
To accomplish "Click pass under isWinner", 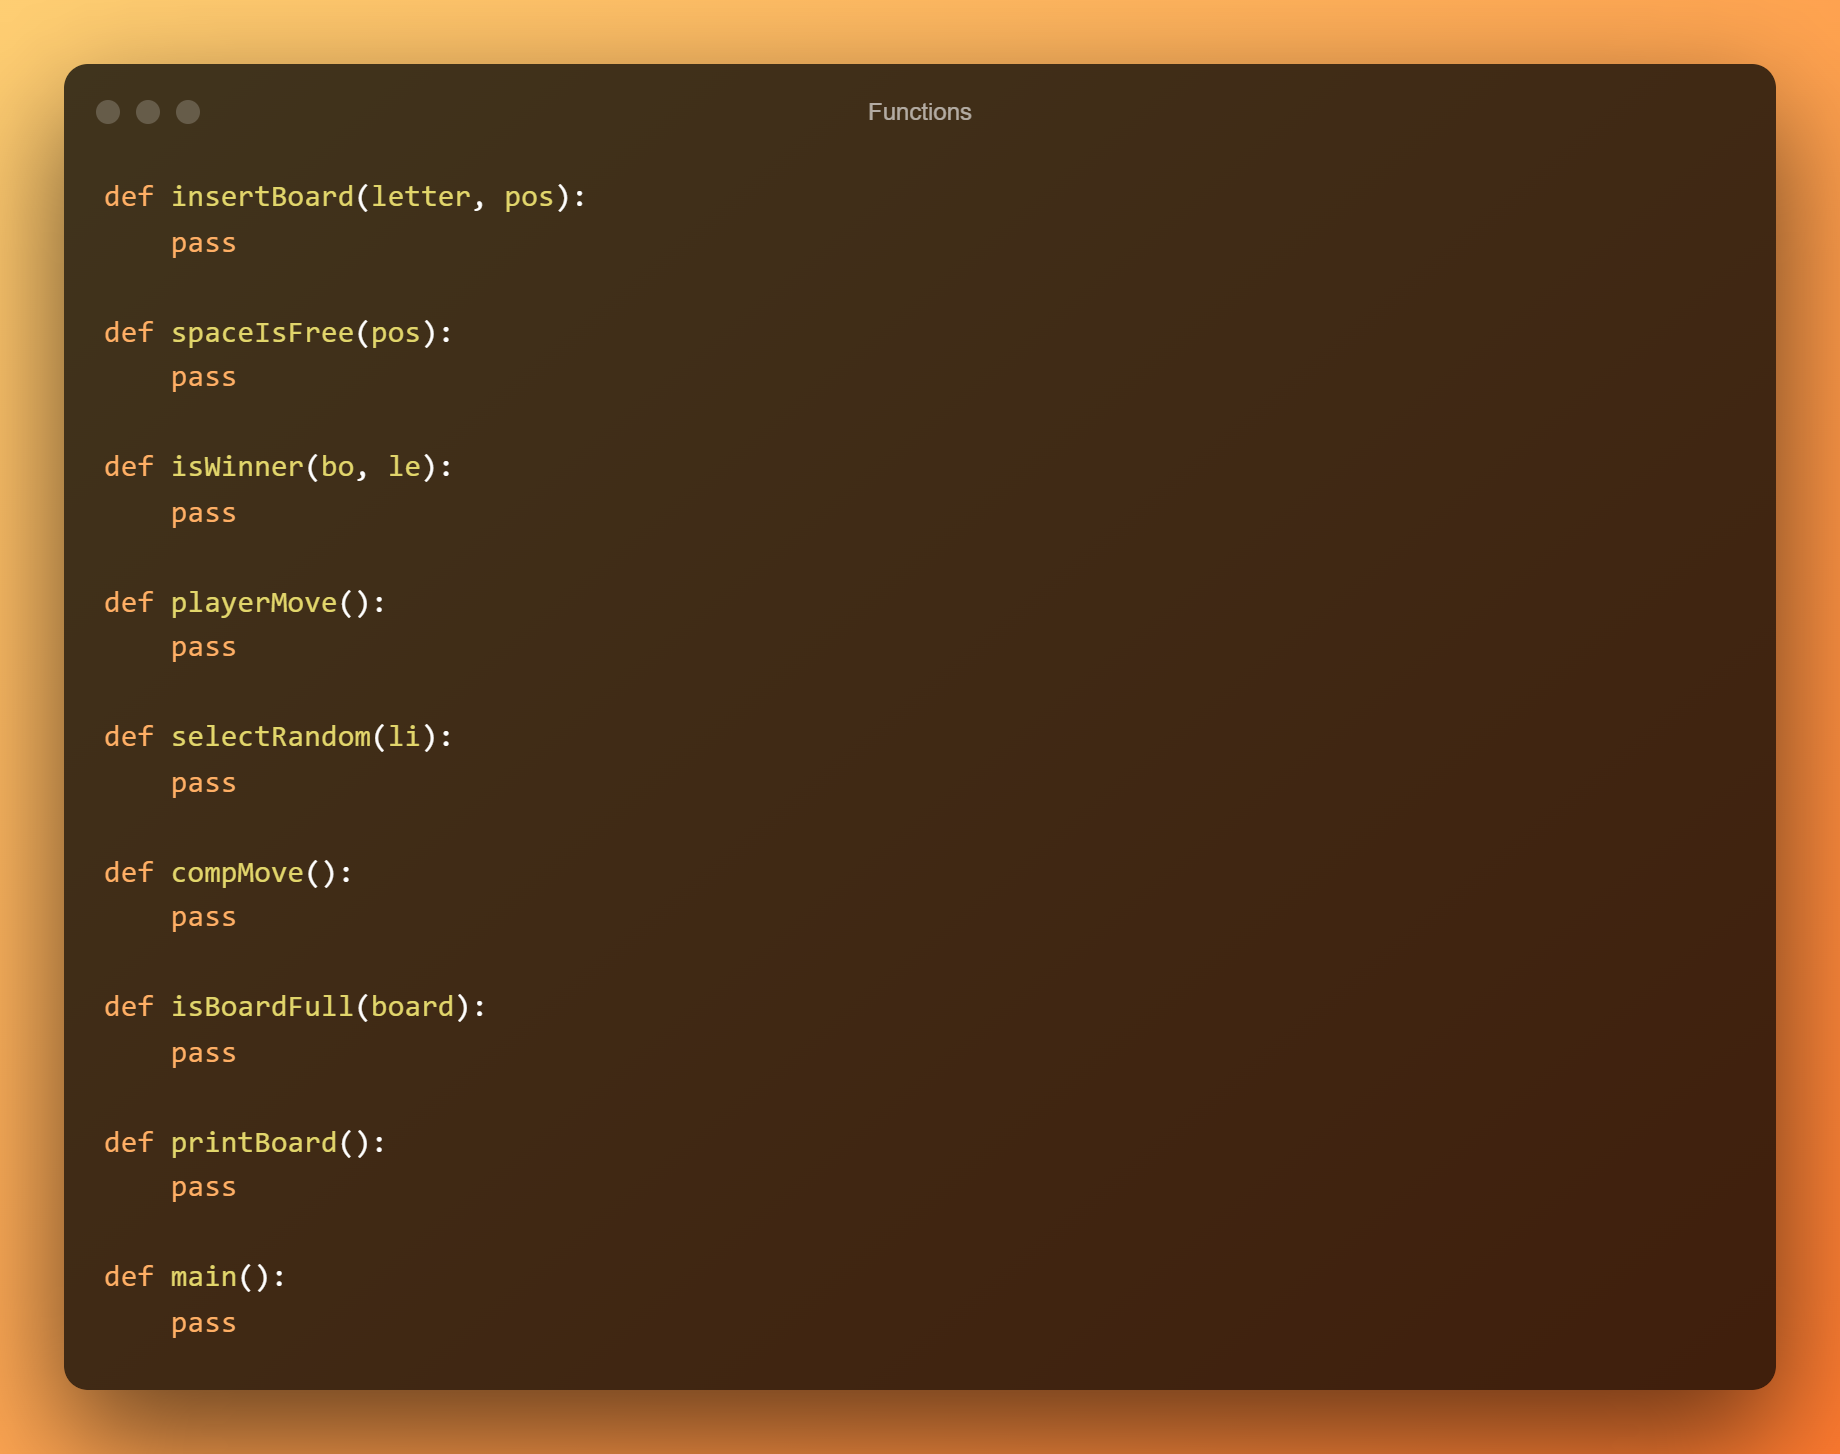I will tap(204, 514).
